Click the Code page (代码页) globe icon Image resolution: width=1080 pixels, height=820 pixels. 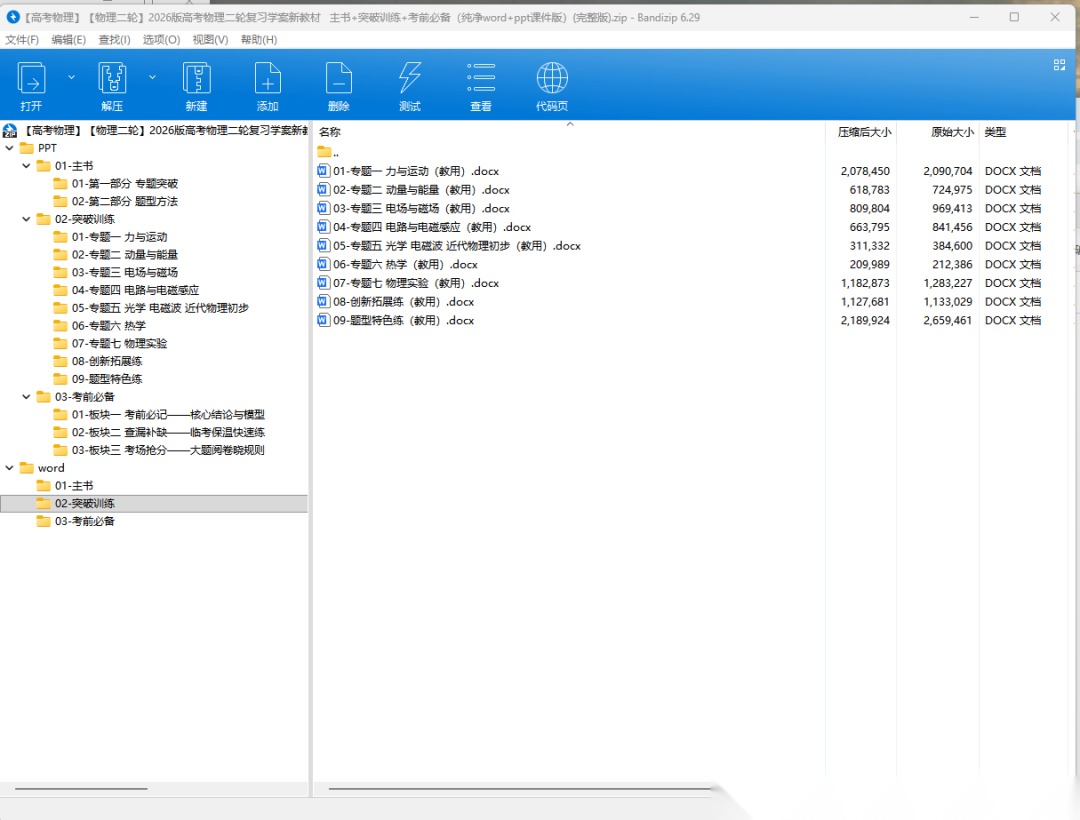coord(552,79)
